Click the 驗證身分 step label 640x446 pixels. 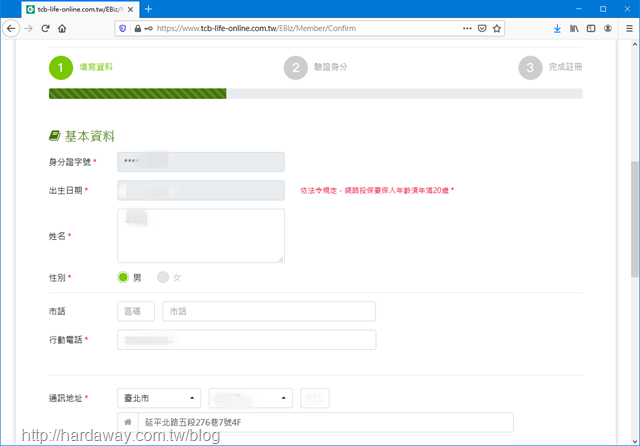331,67
